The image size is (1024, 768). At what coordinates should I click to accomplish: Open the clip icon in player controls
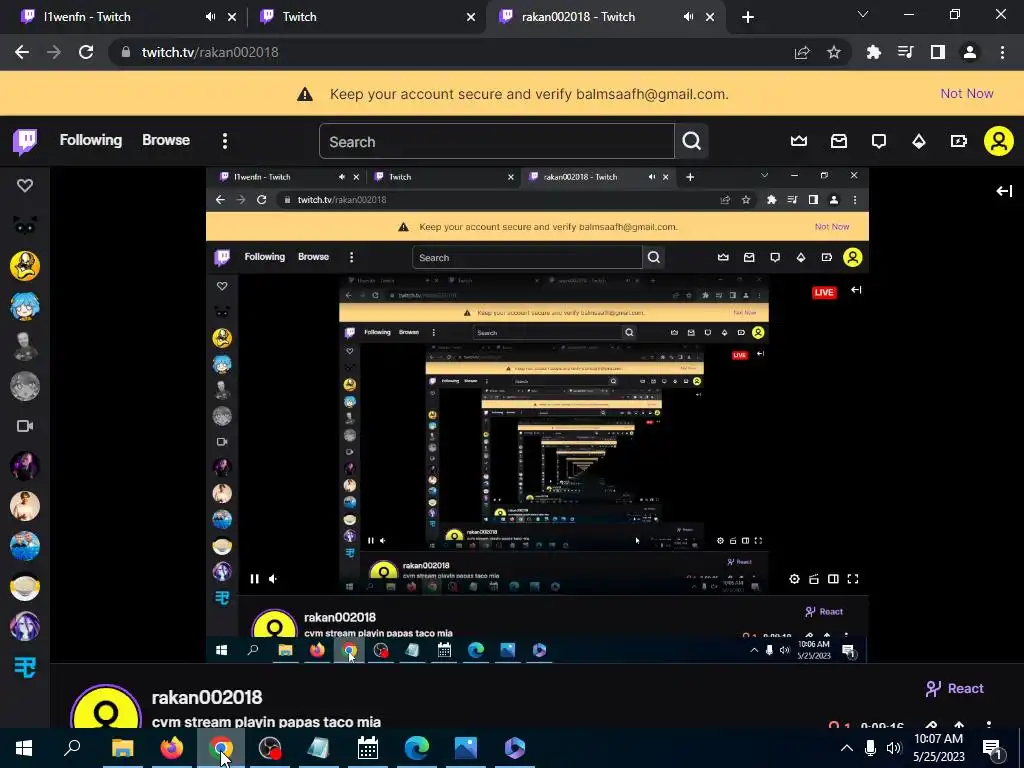point(814,579)
